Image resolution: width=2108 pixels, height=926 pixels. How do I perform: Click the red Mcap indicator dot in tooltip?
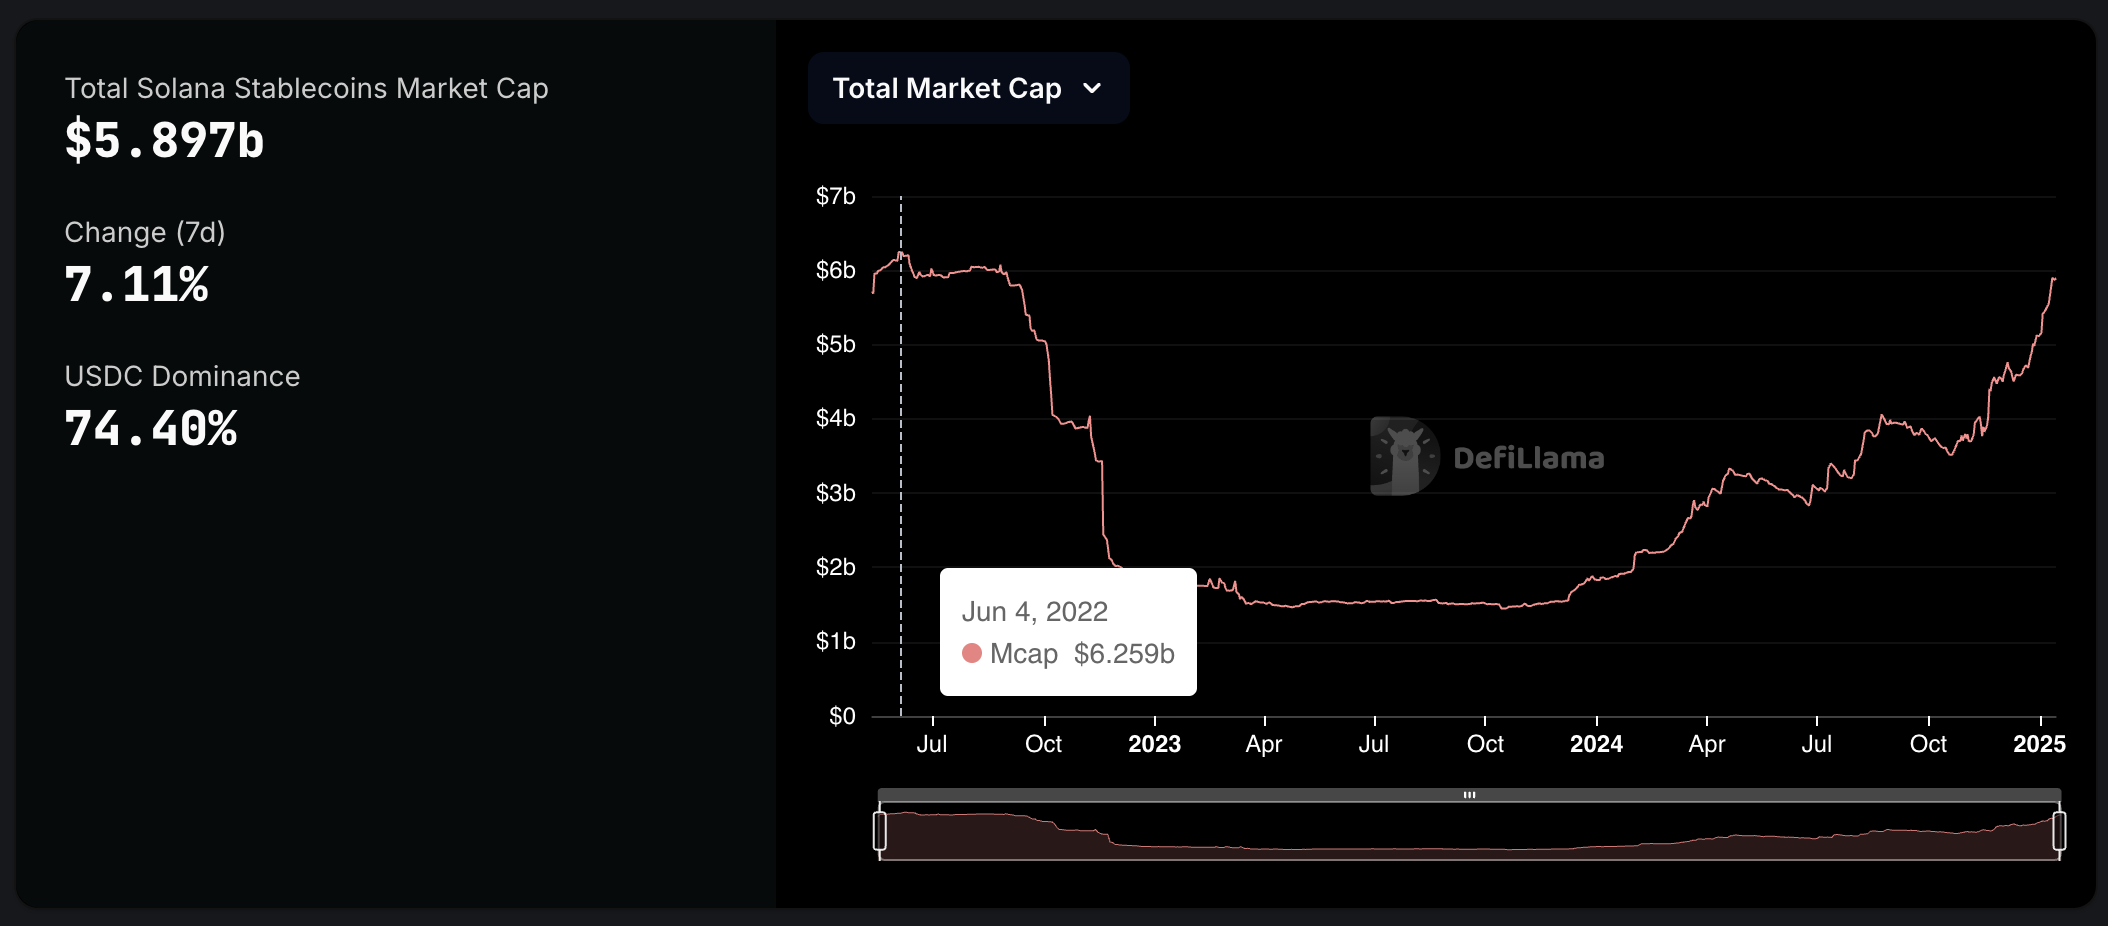click(x=970, y=655)
